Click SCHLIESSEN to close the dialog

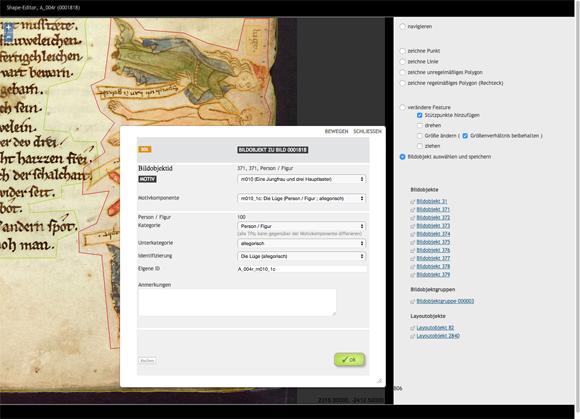click(367, 131)
